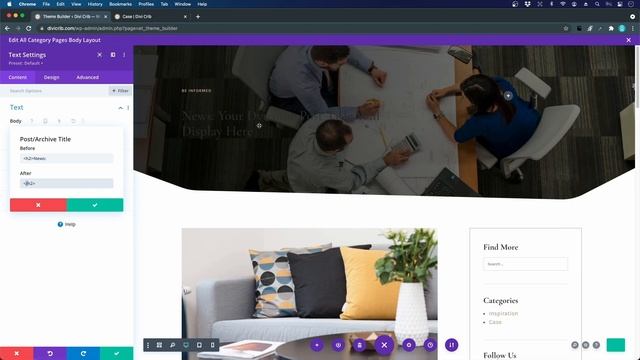Image resolution: width=640 pixels, height=360 pixels.
Task: Open the Help link
Action: click(67, 224)
